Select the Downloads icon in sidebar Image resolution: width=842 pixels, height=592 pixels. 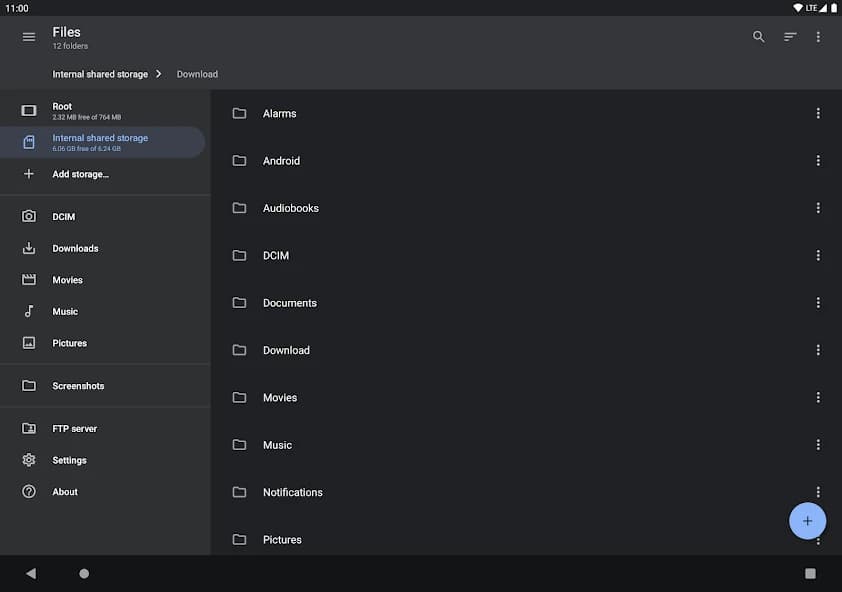pos(29,248)
